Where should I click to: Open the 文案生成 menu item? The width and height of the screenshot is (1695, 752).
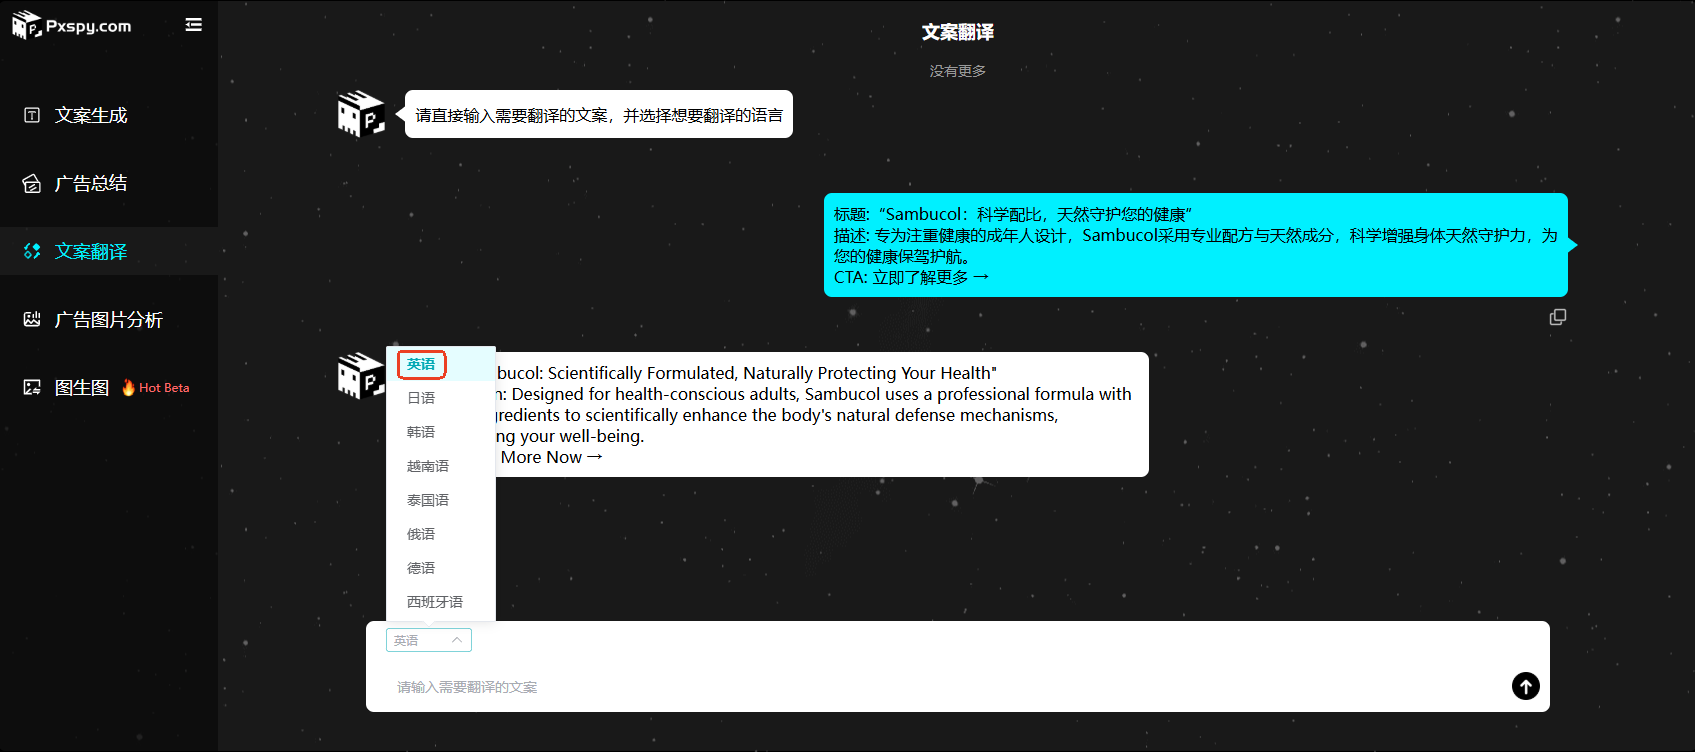click(109, 115)
